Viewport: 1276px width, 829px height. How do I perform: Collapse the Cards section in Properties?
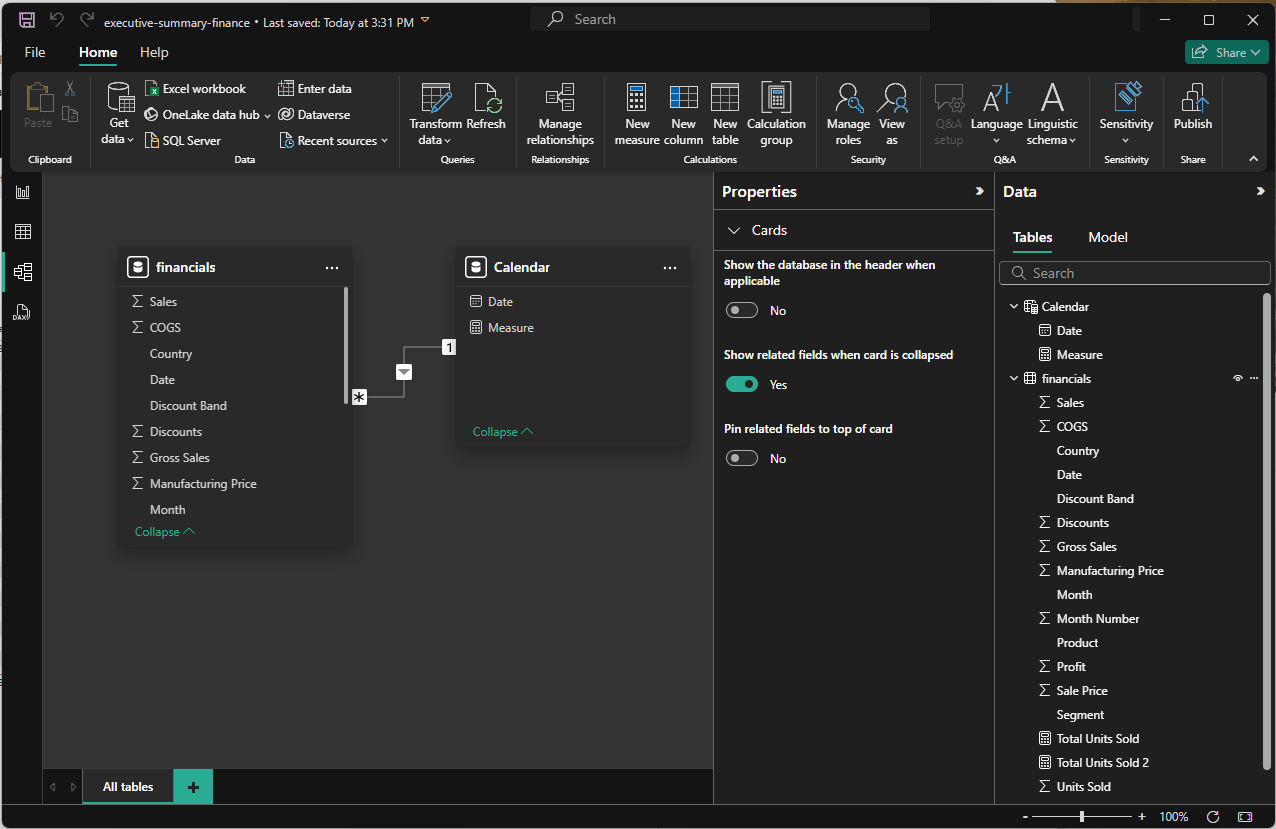733,230
